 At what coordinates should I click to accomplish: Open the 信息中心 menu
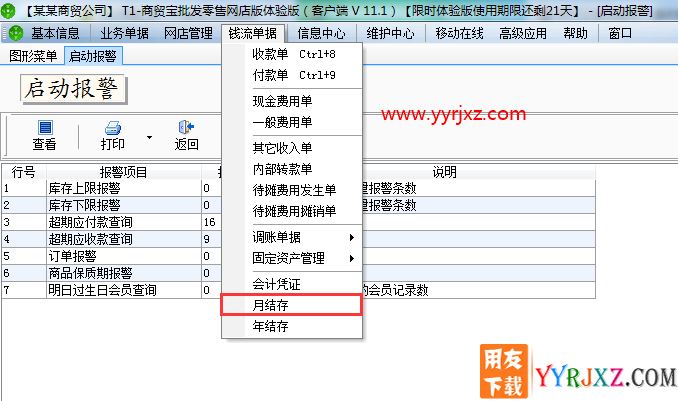click(321, 33)
